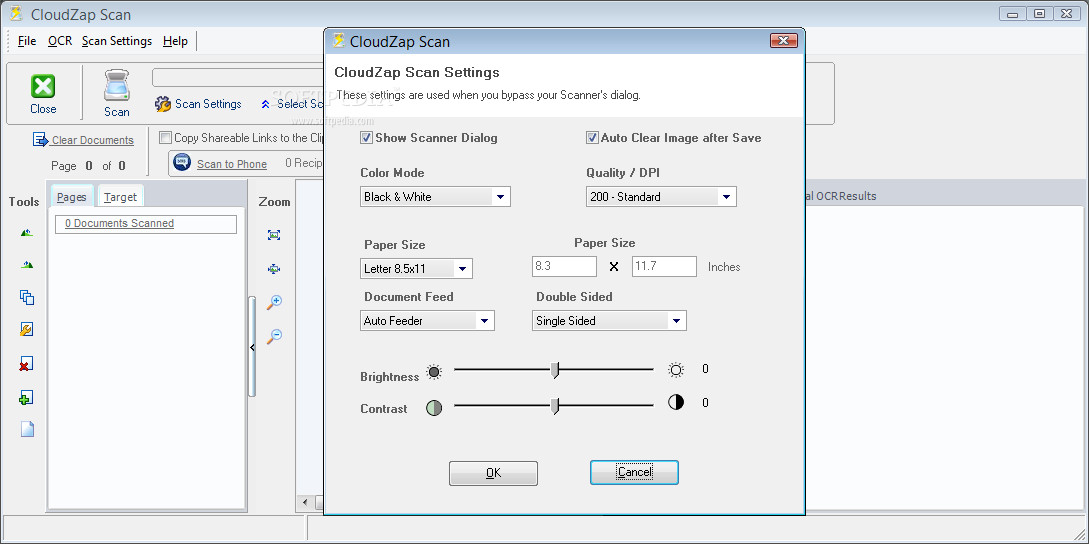Click the fit-width arrows Zoom icon
The width and height of the screenshot is (1089, 544).
(274, 268)
